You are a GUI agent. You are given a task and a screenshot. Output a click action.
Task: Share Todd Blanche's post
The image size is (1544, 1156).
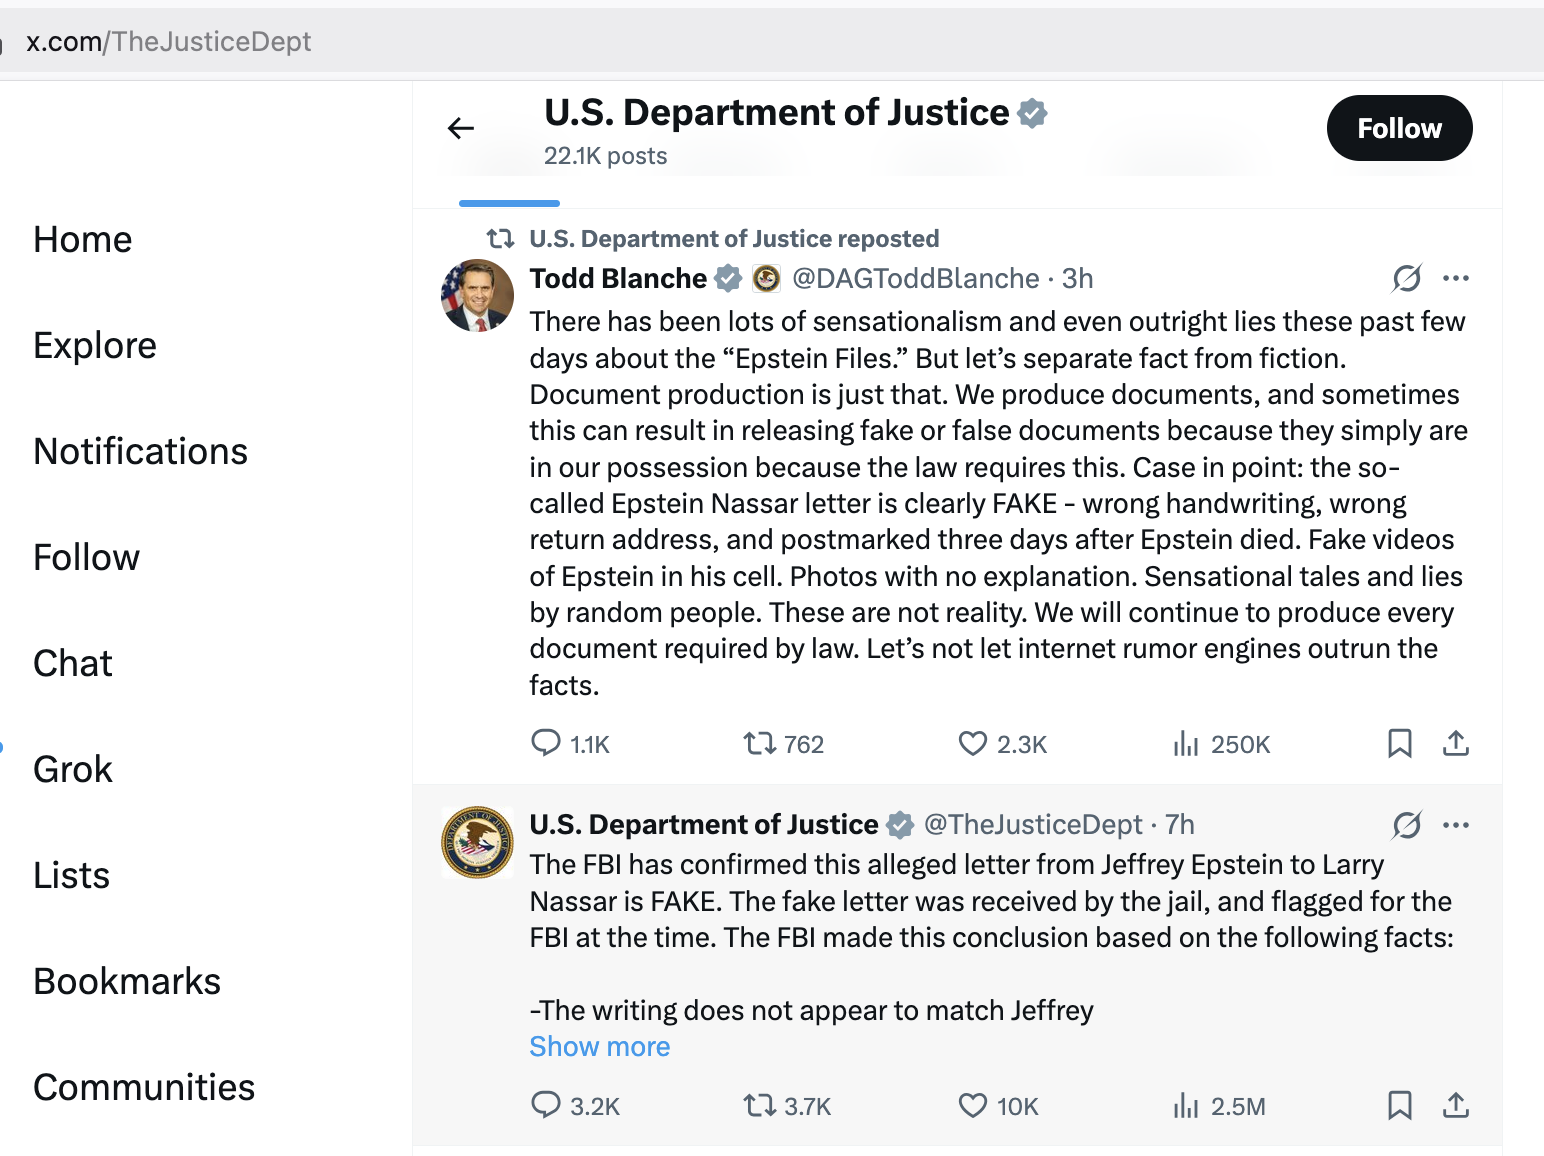click(1456, 743)
